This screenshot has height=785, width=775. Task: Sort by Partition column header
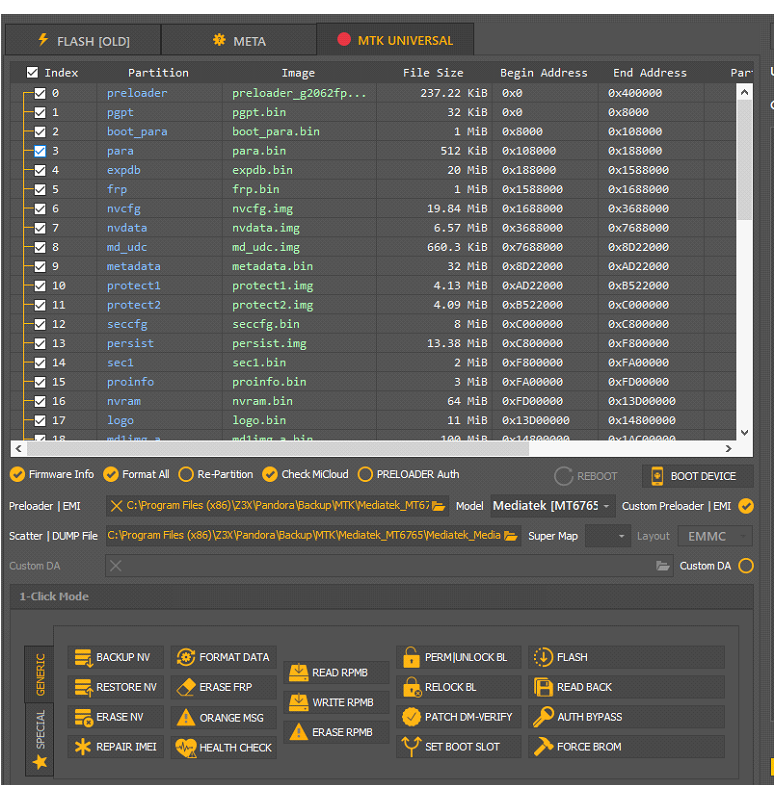point(158,73)
